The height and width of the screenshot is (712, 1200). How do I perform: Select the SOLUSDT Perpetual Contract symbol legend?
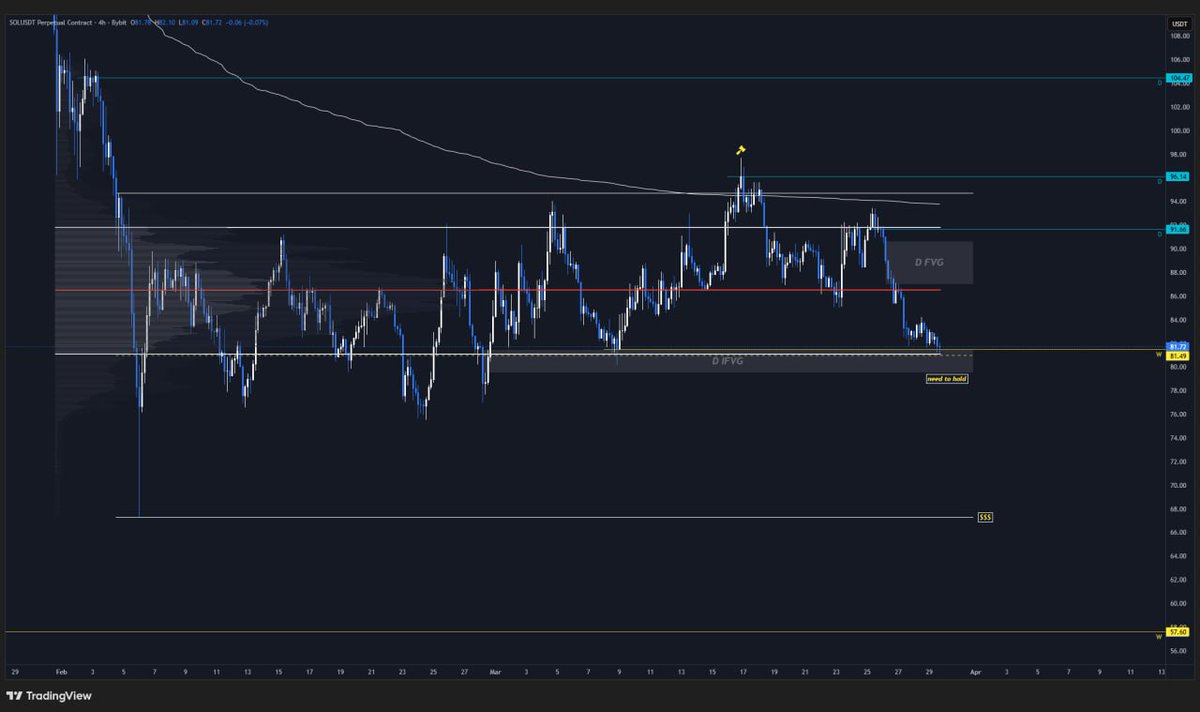pyautogui.click(x=50, y=20)
